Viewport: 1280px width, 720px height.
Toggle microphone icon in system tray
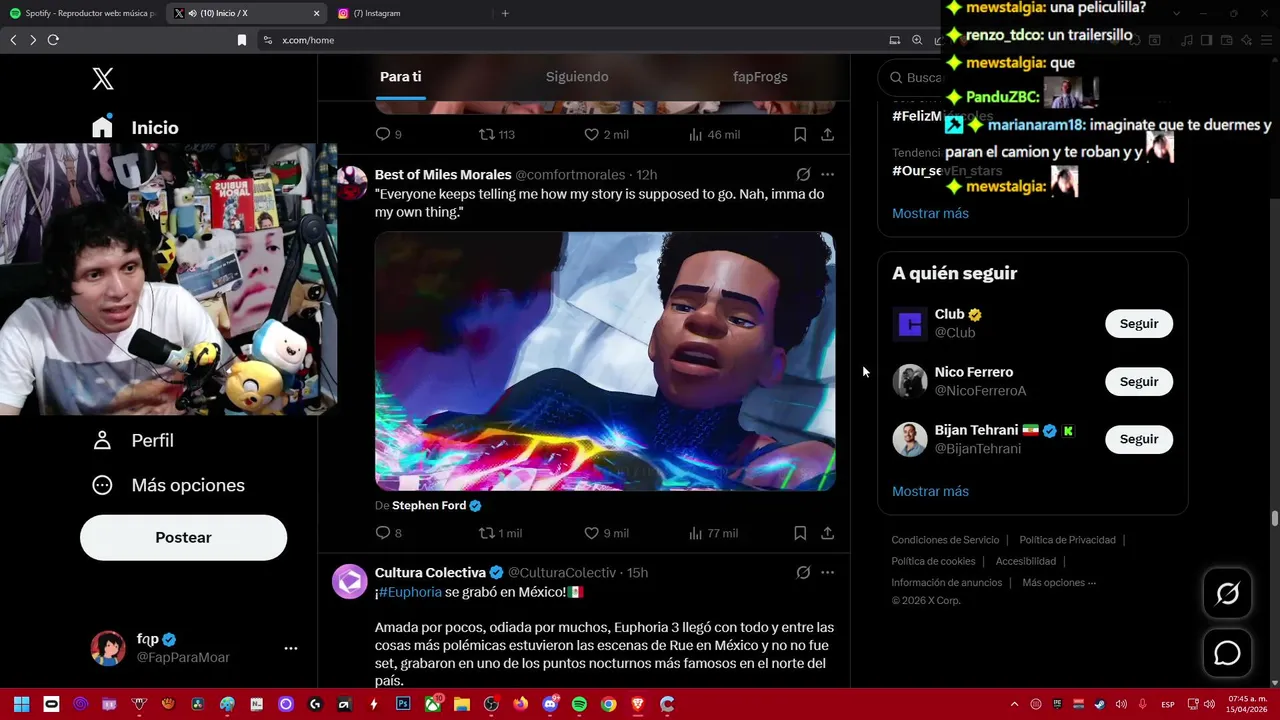[x=1142, y=704]
